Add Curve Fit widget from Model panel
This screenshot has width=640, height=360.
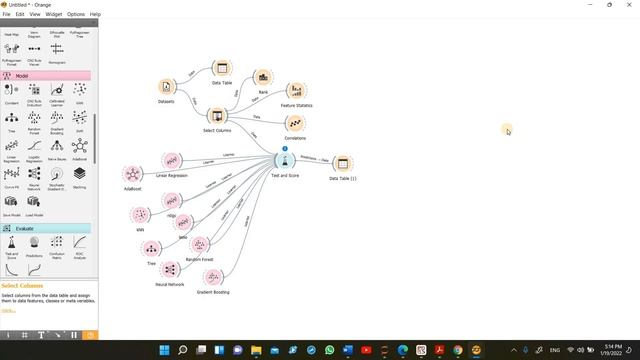click(11, 178)
